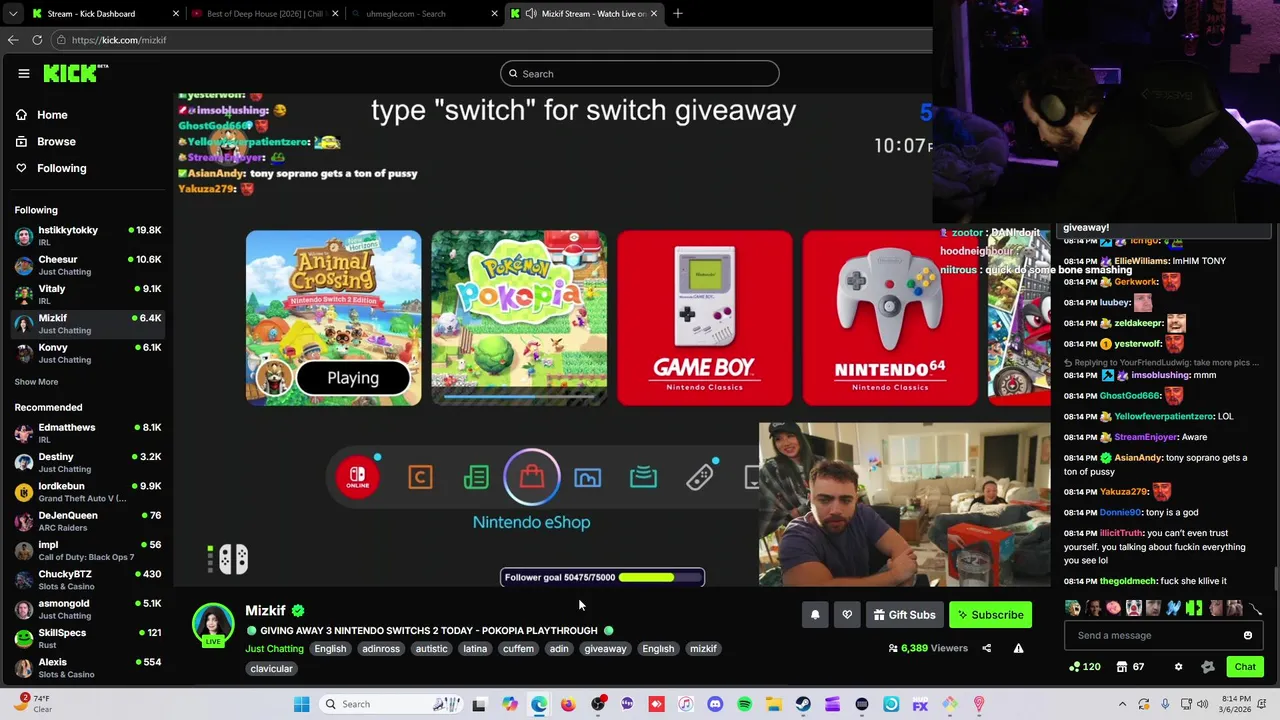Click the Animal Crossing game thumbnail
This screenshot has width=1280, height=720.
(x=334, y=318)
